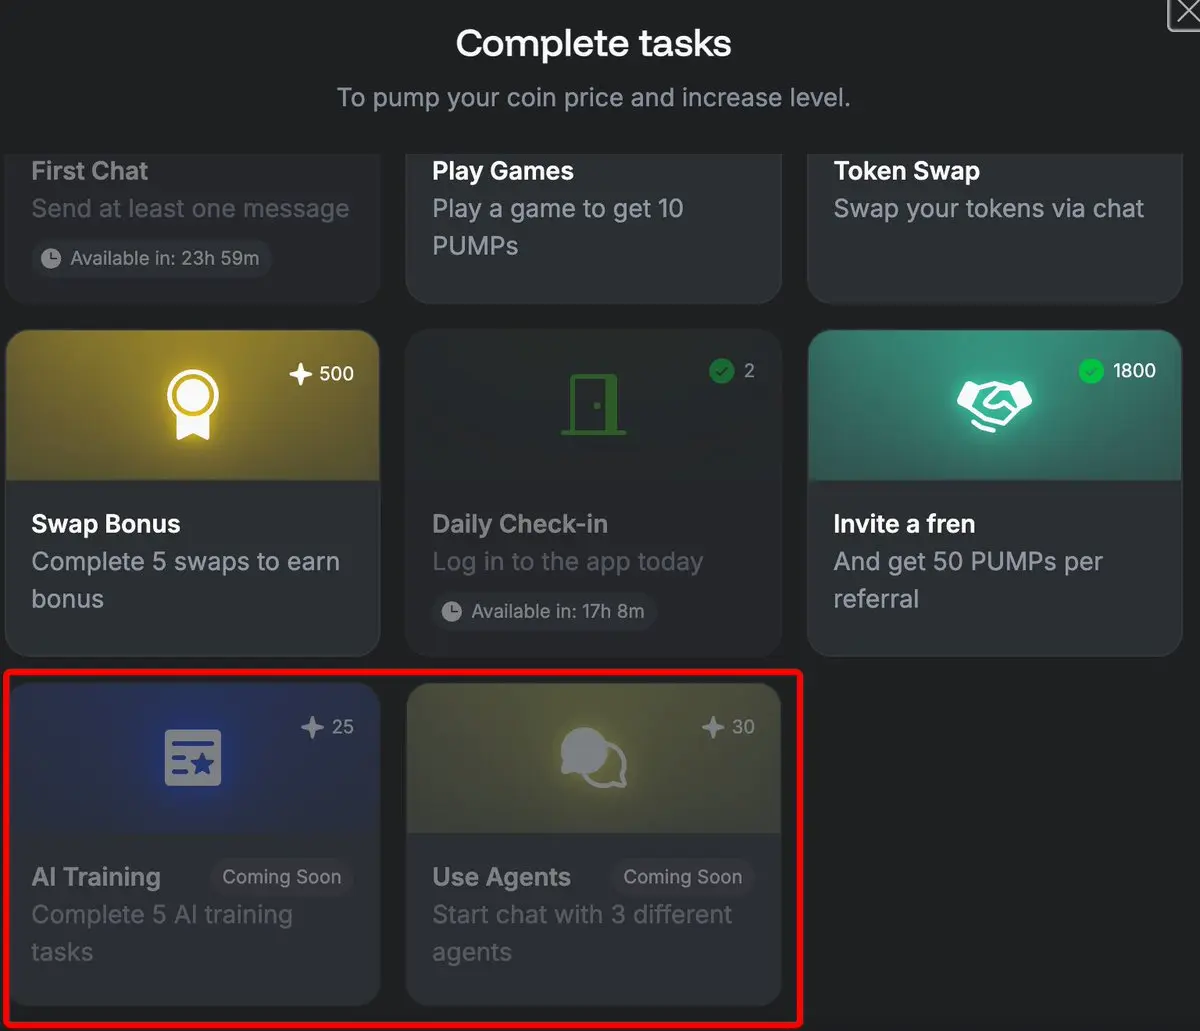This screenshot has height=1031, width=1200.
Task: Select the Swap Bonus task title
Action: click(x=106, y=524)
